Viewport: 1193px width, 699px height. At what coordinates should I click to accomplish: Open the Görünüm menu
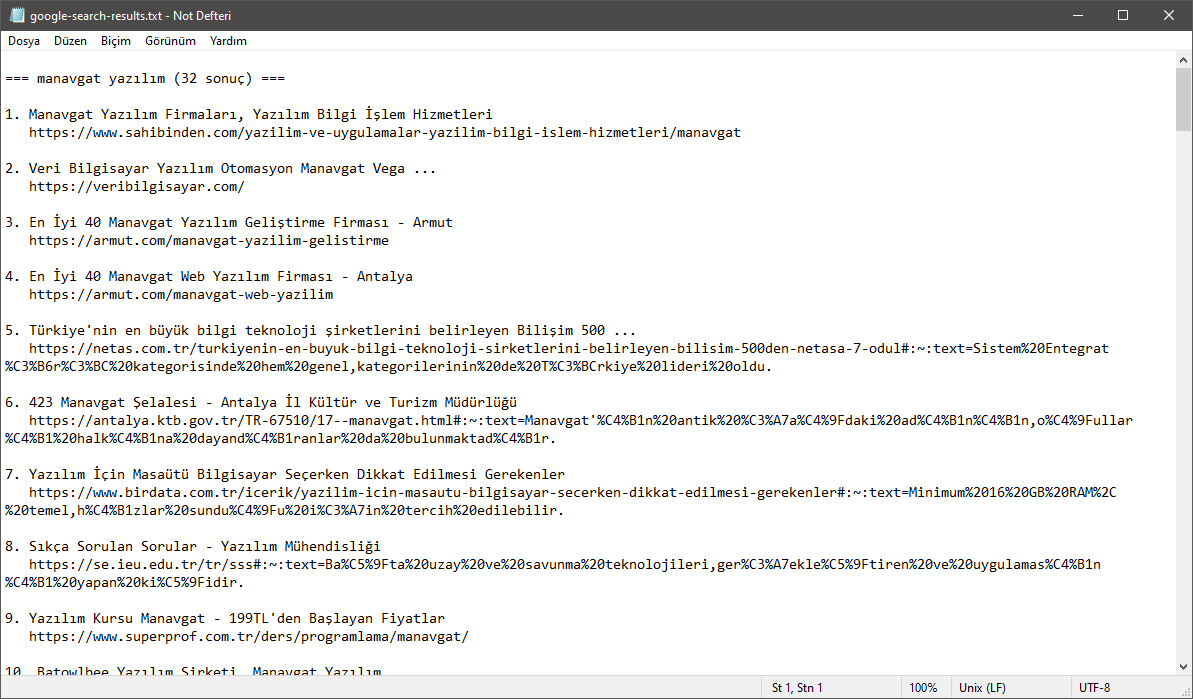tap(170, 41)
